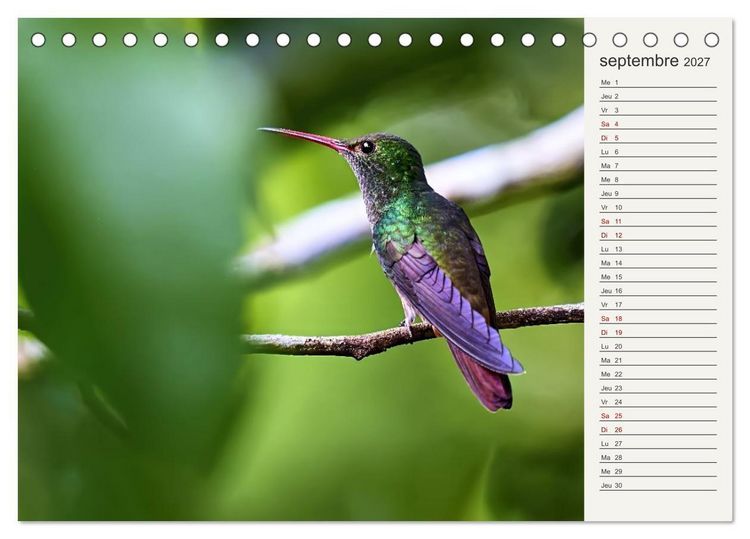Select the 'Jeu 23' date row
This screenshot has width=750, height=539.
pos(658,388)
